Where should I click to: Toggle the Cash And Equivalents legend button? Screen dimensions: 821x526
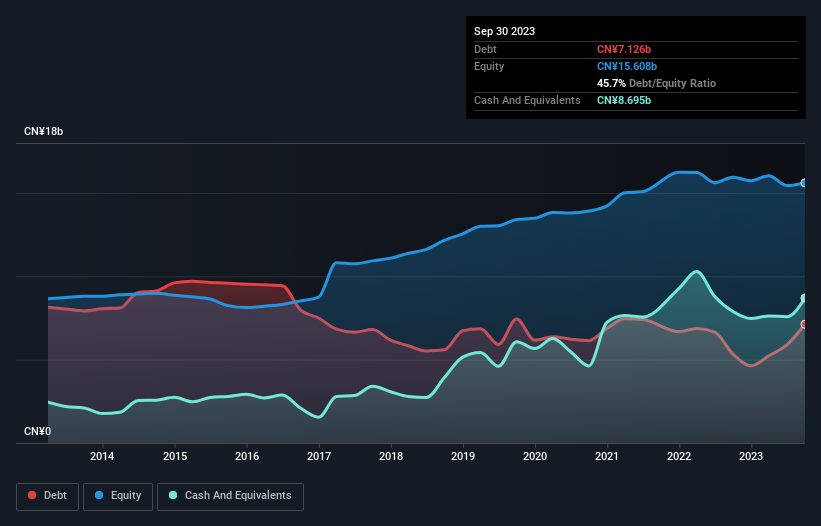[230, 496]
